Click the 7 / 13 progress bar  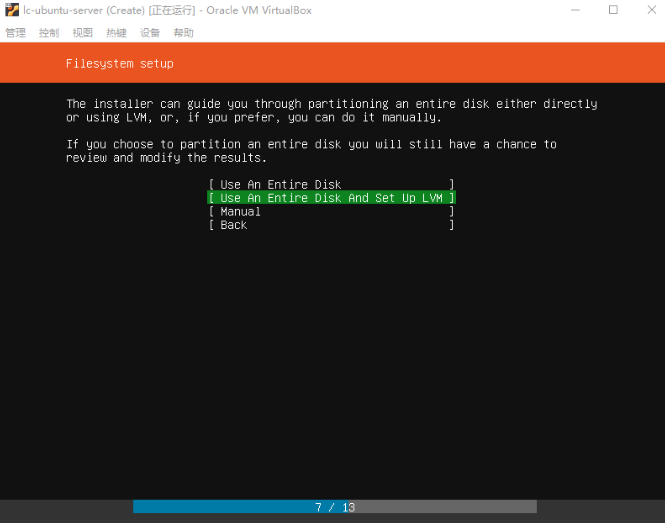[335, 506]
